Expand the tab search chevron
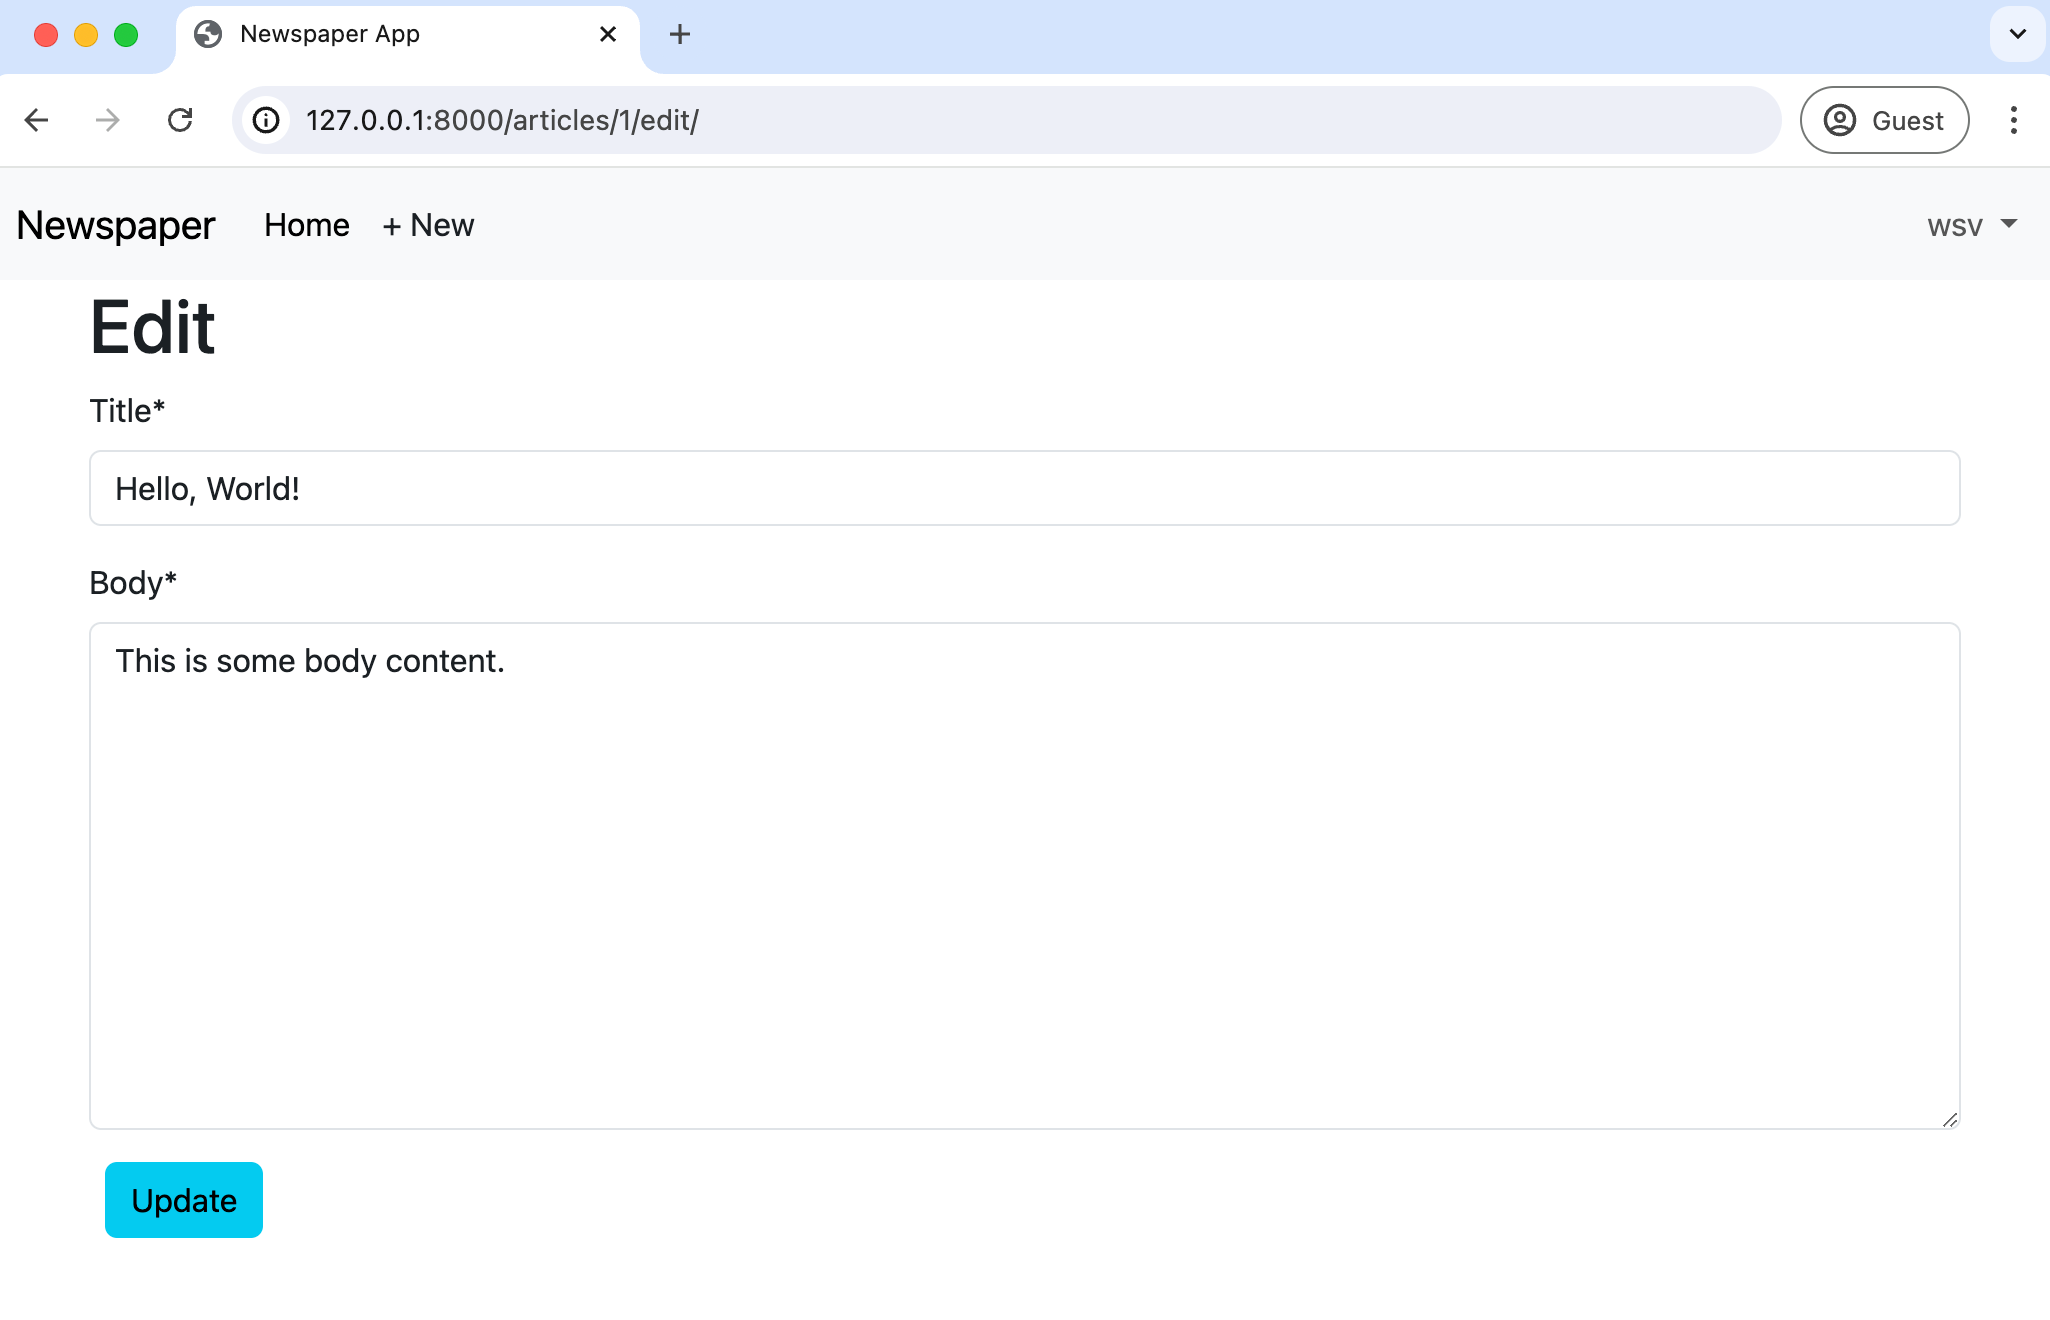This screenshot has height=1320, width=2050. point(2017,34)
